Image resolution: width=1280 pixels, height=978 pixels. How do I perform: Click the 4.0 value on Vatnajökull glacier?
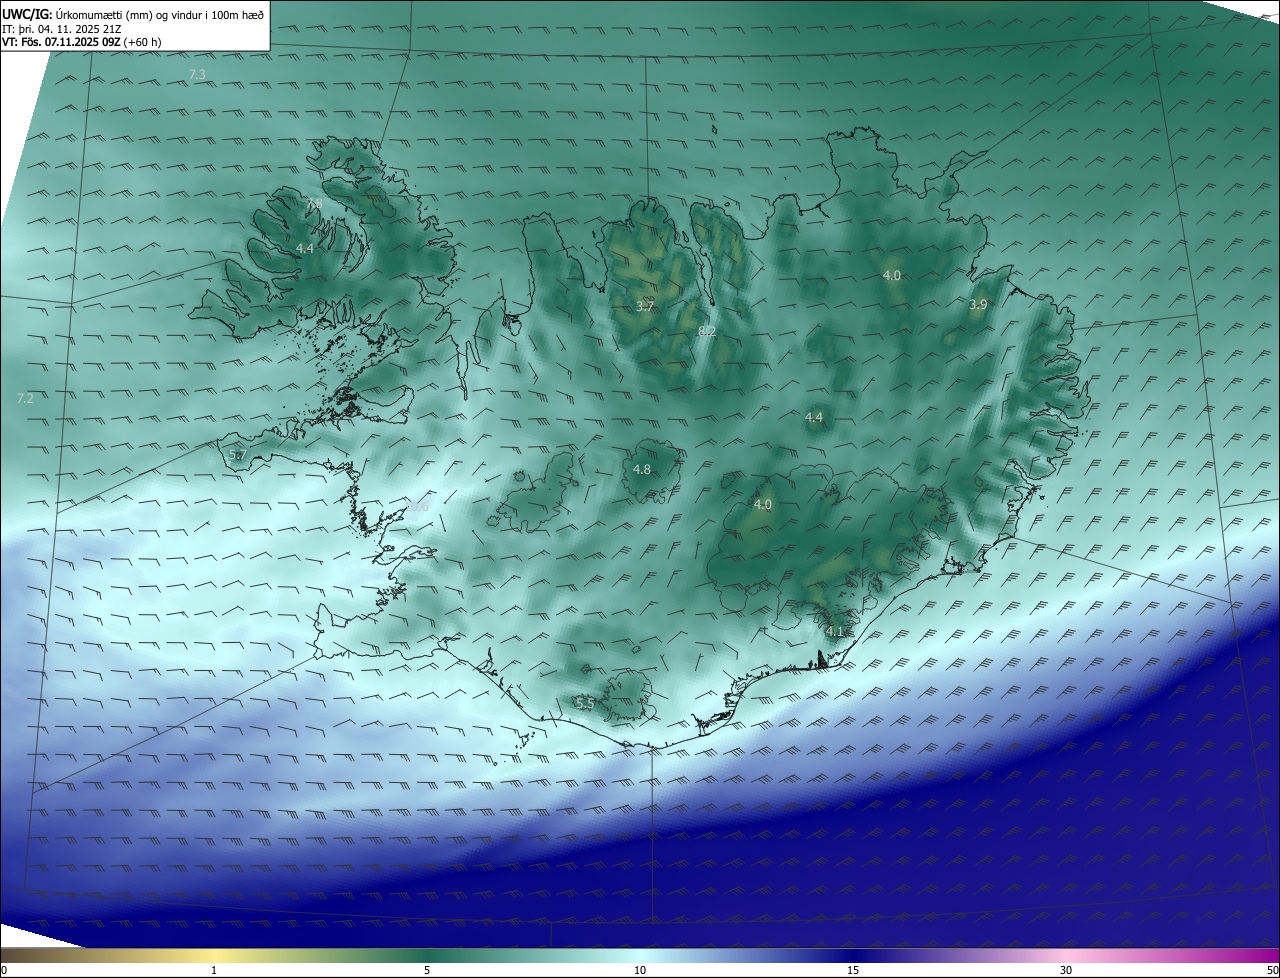coord(763,505)
